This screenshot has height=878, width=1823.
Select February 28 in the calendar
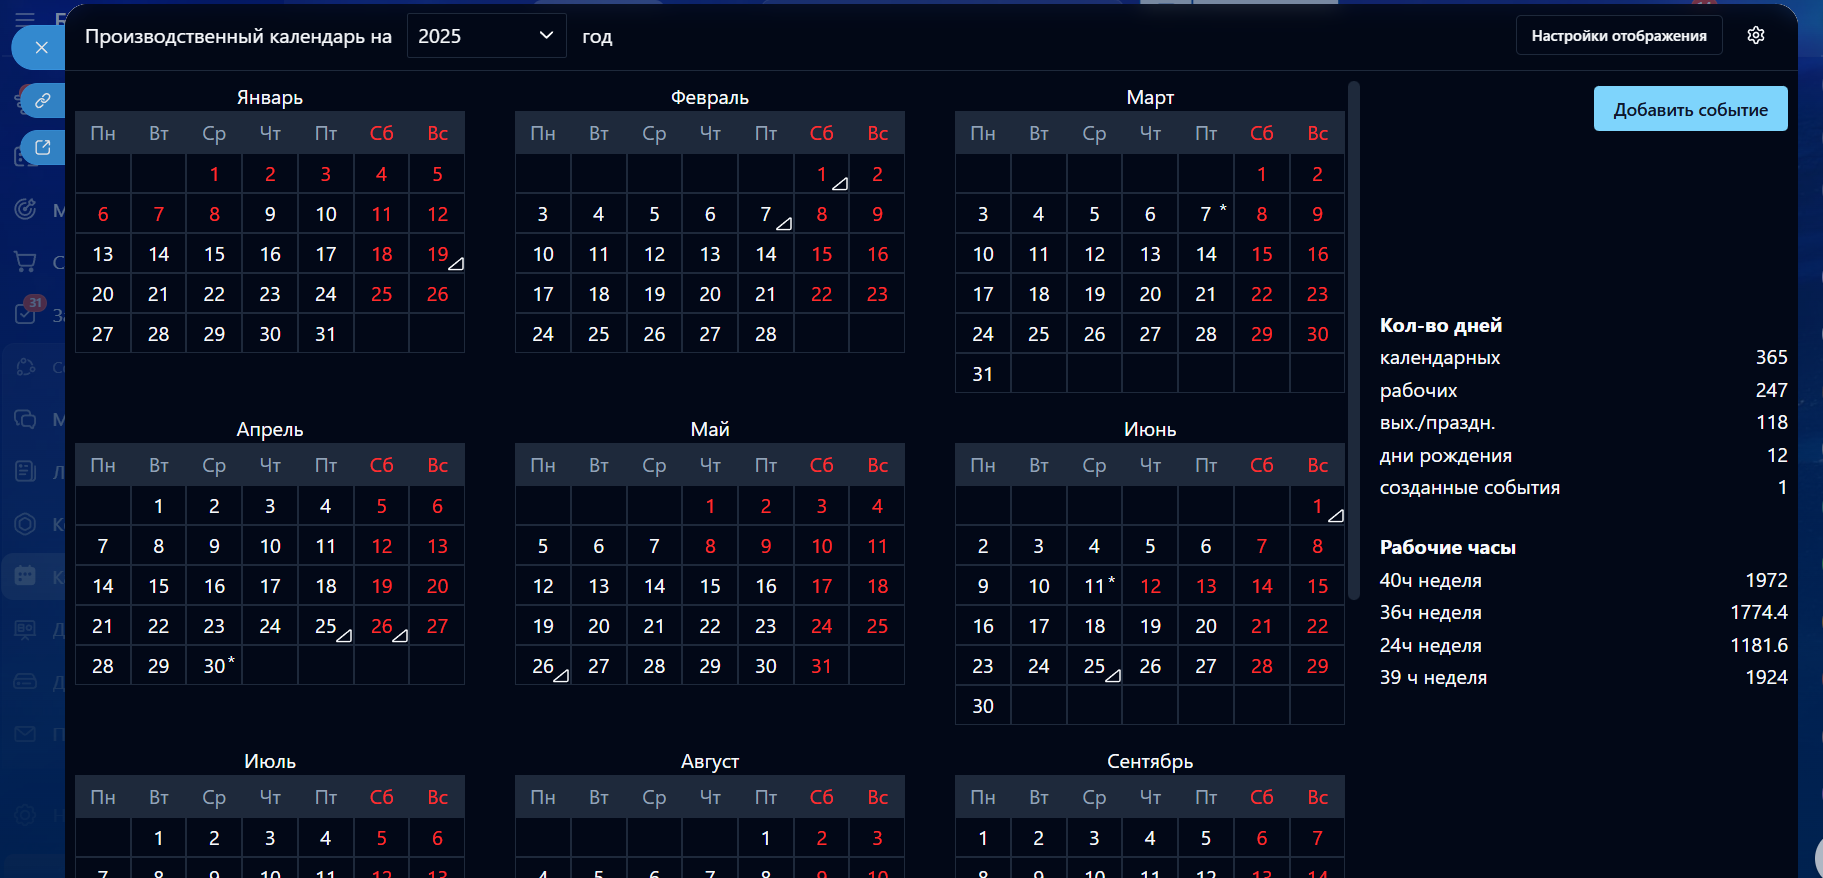(766, 334)
